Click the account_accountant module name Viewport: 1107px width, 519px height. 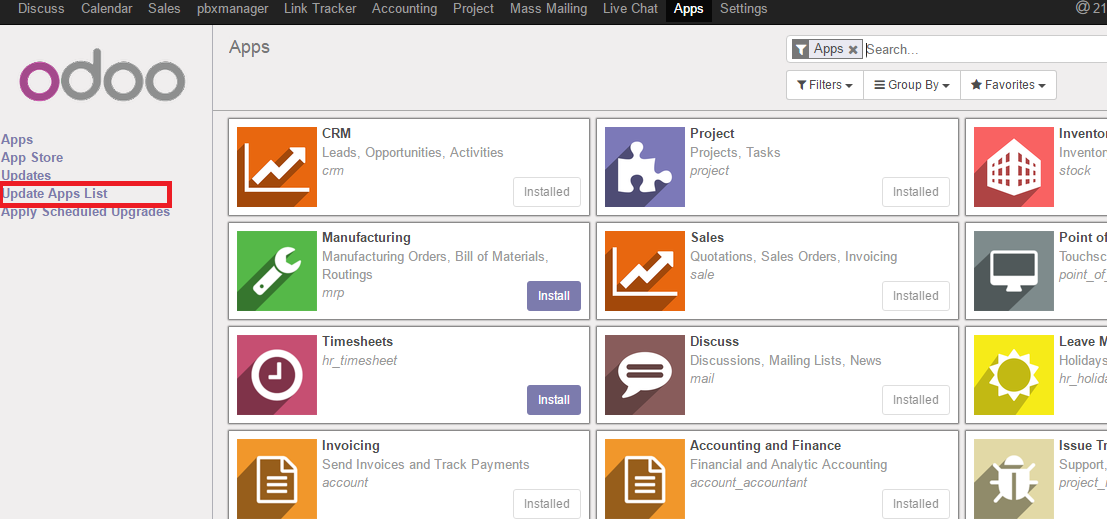(x=748, y=483)
